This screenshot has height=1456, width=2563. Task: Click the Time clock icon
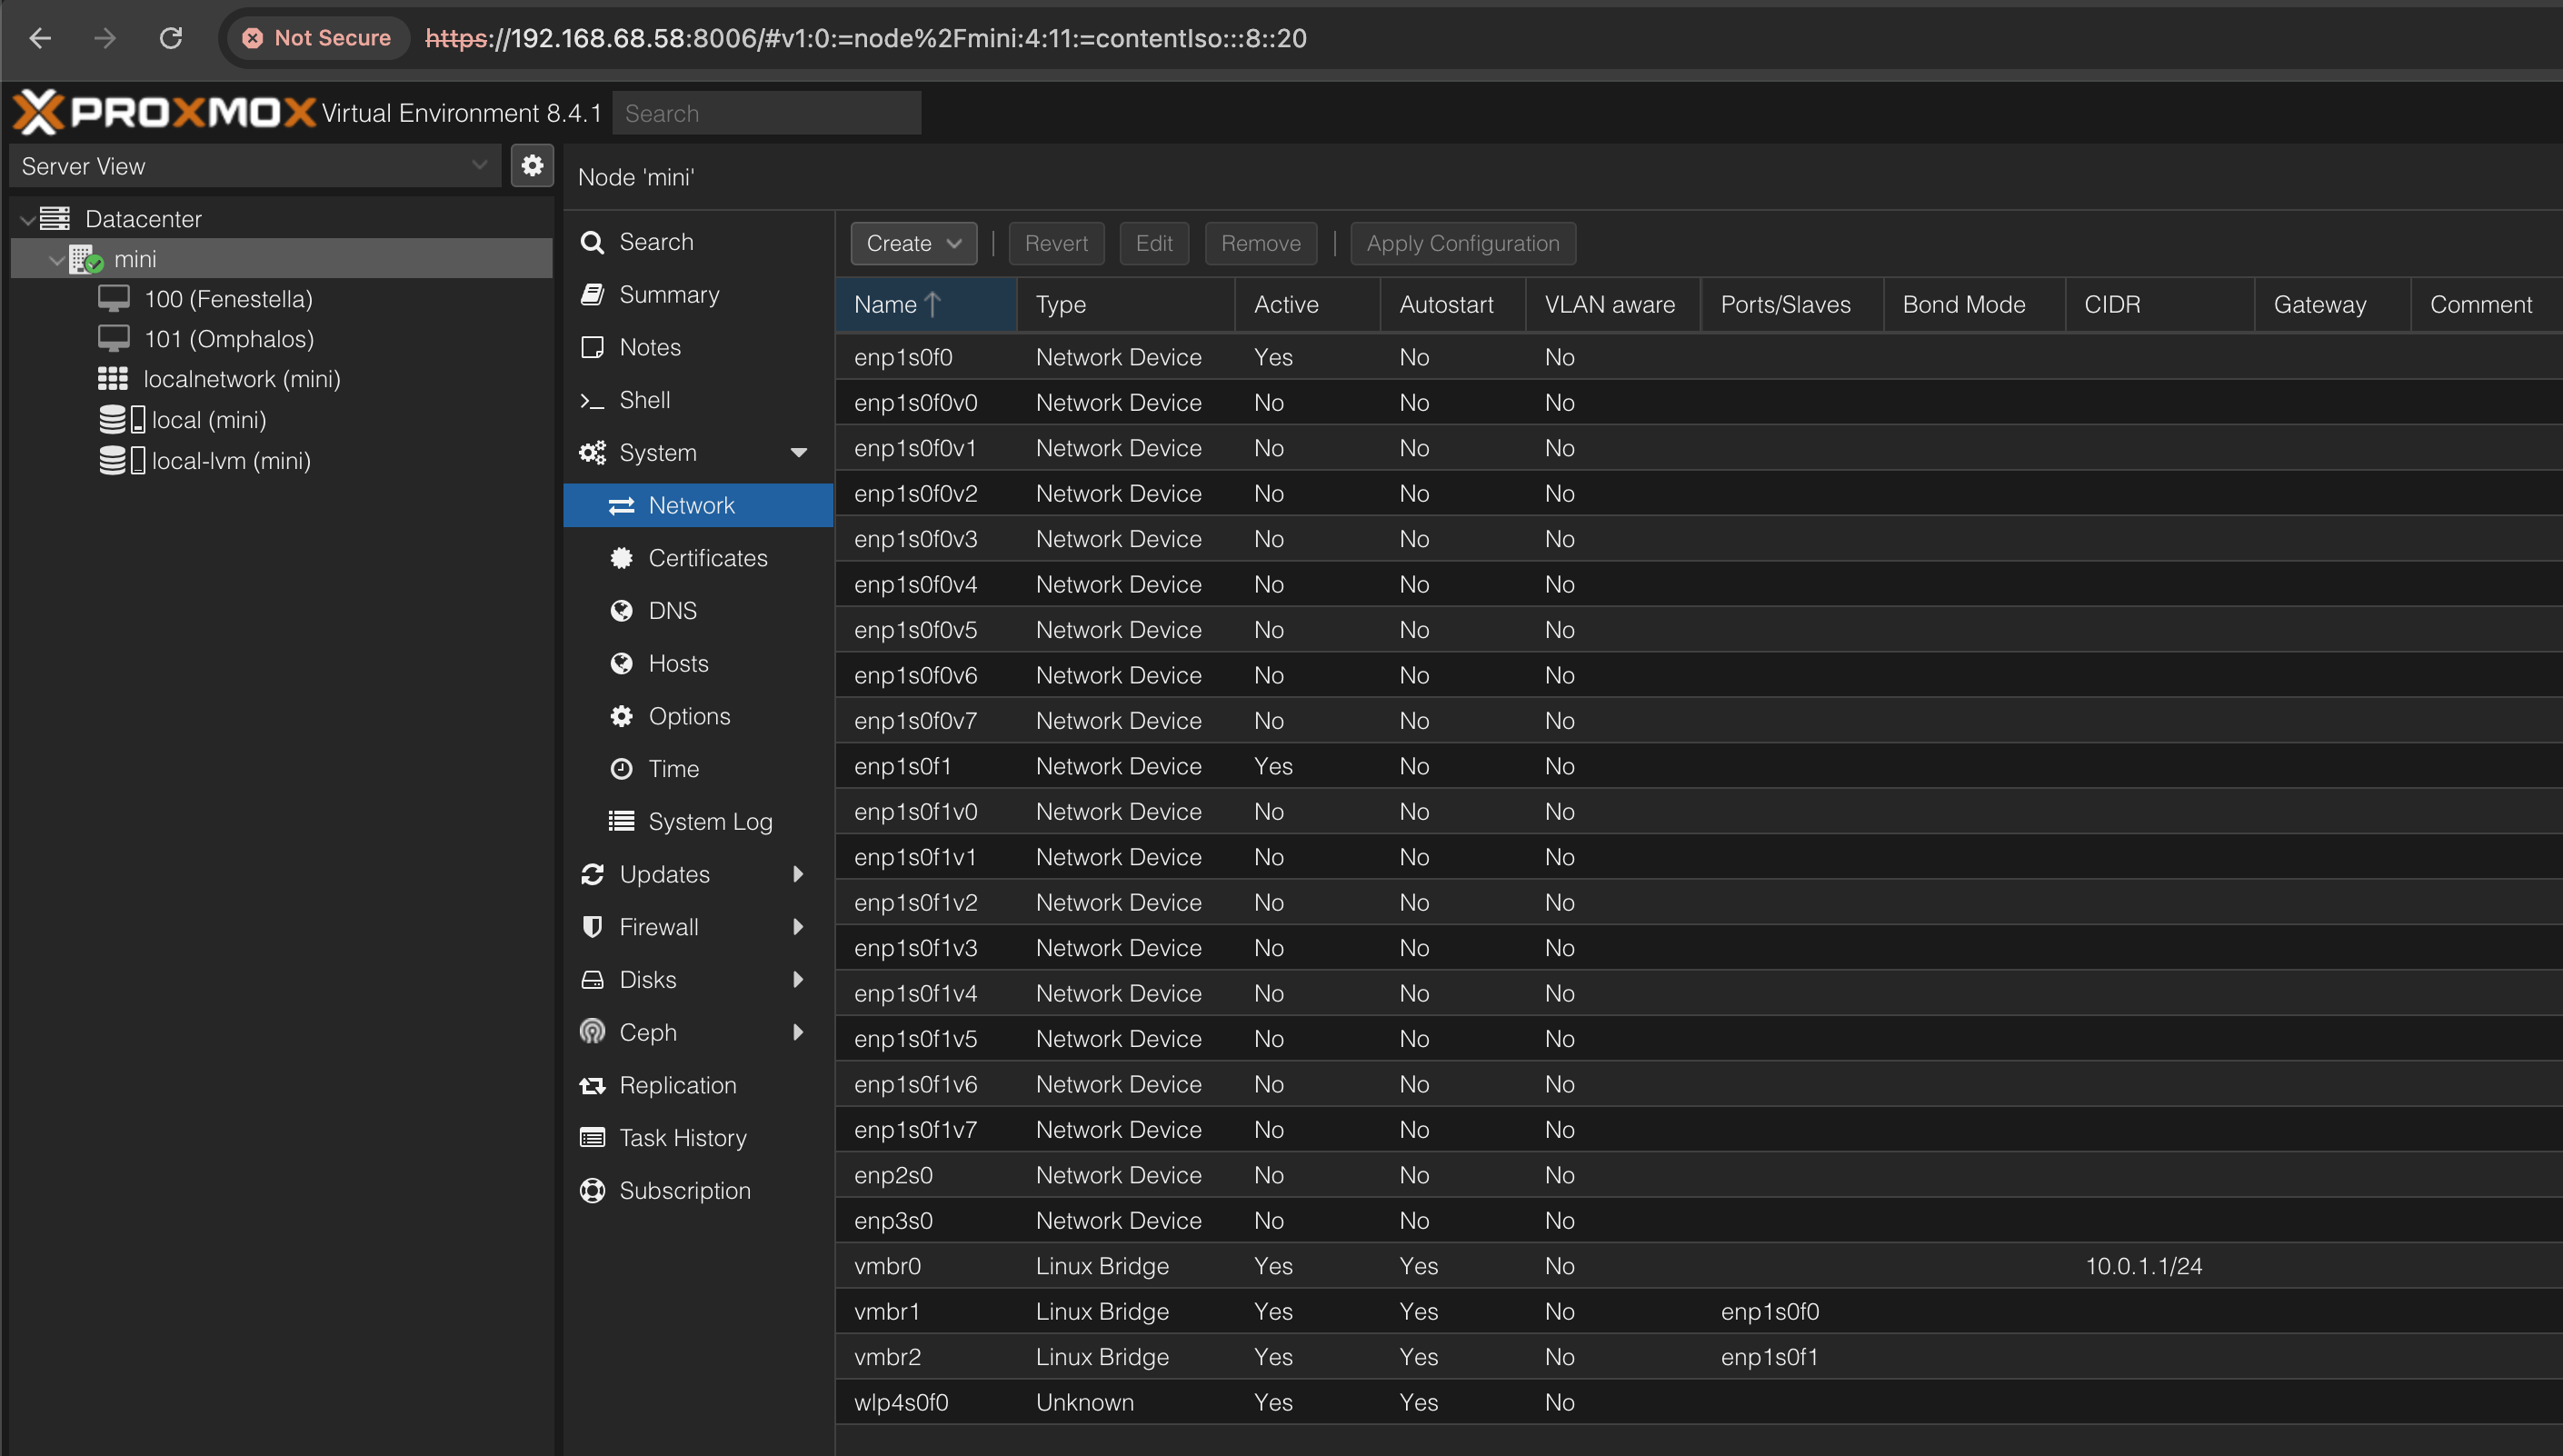[x=622, y=768]
